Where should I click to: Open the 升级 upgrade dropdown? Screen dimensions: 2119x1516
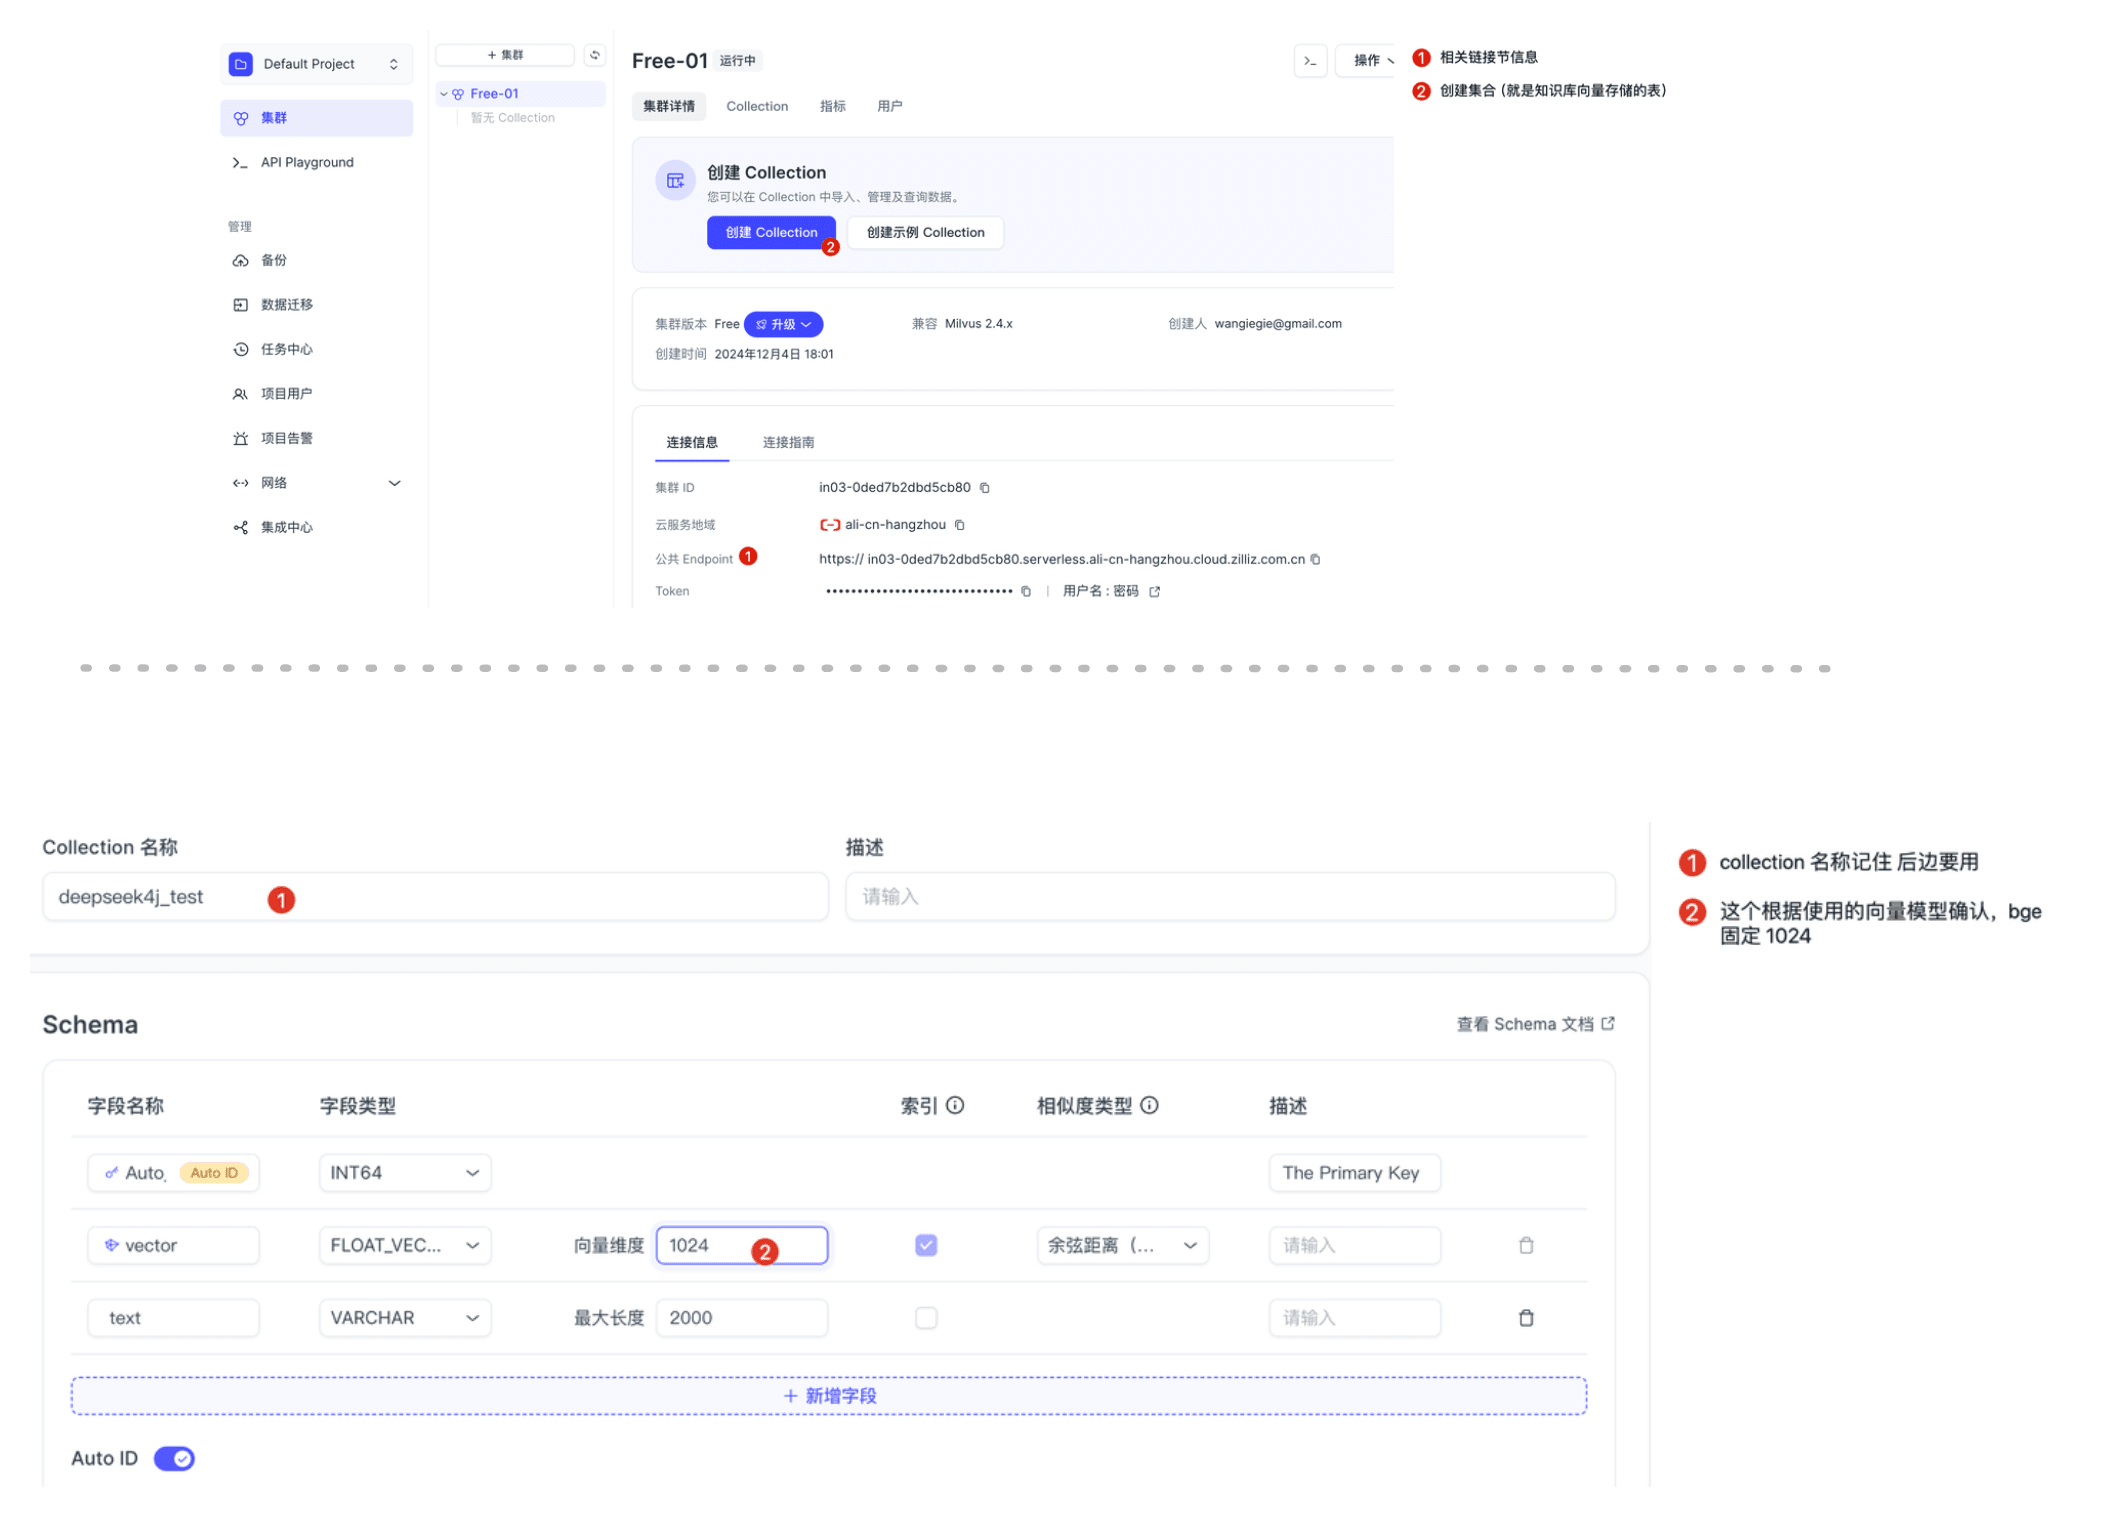tap(783, 324)
